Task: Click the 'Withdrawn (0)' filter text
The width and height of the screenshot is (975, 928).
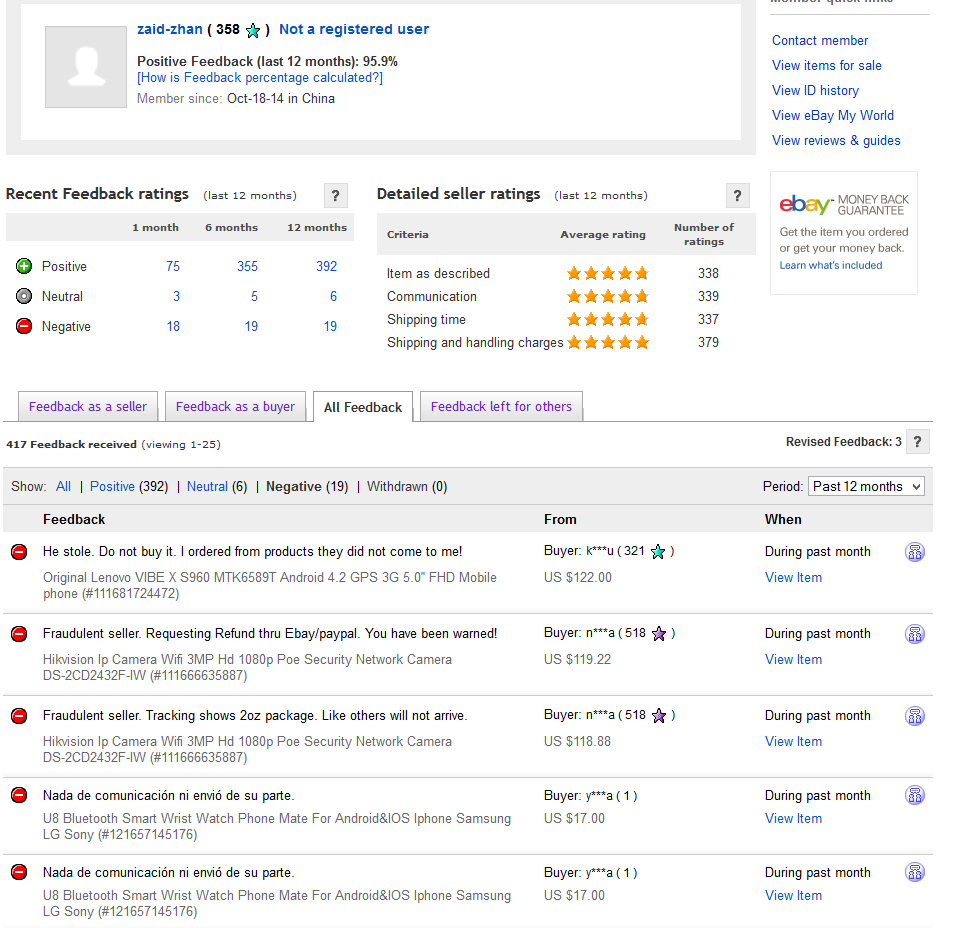Action: click(x=407, y=486)
